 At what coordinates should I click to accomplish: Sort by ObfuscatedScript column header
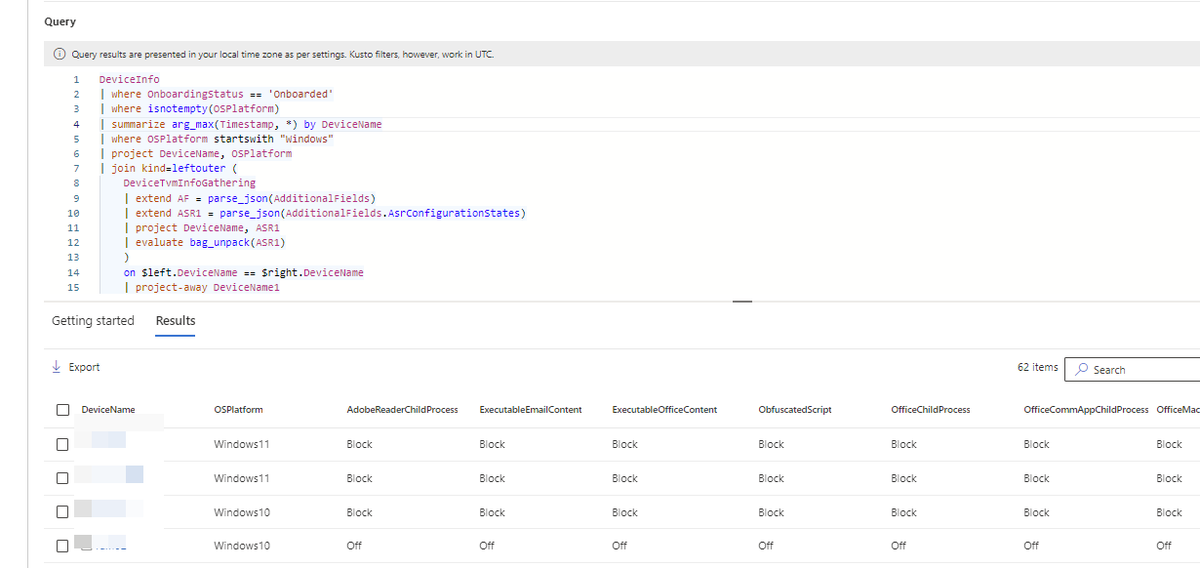pos(795,410)
